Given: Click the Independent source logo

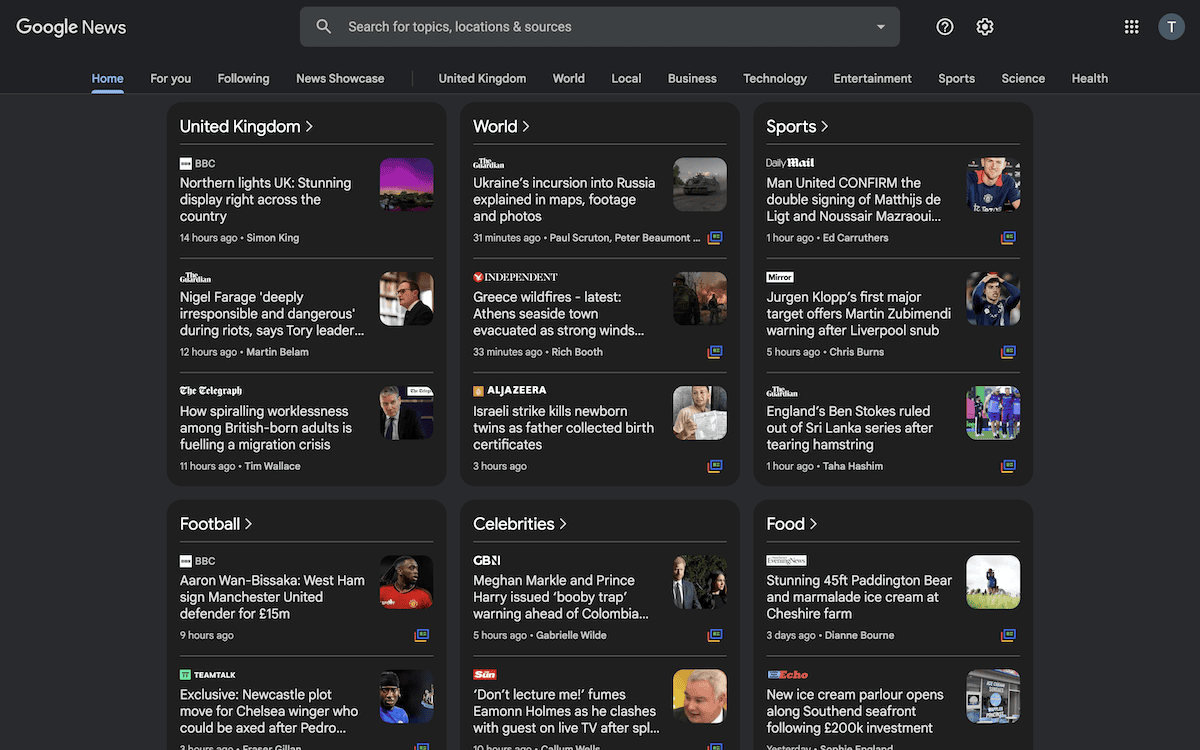Looking at the screenshot, I should pos(515,277).
